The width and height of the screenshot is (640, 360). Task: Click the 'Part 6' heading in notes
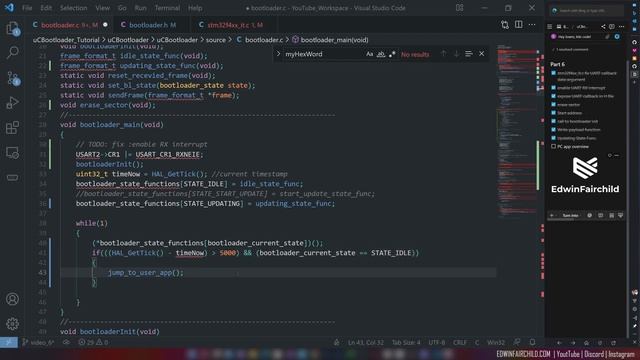557,64
